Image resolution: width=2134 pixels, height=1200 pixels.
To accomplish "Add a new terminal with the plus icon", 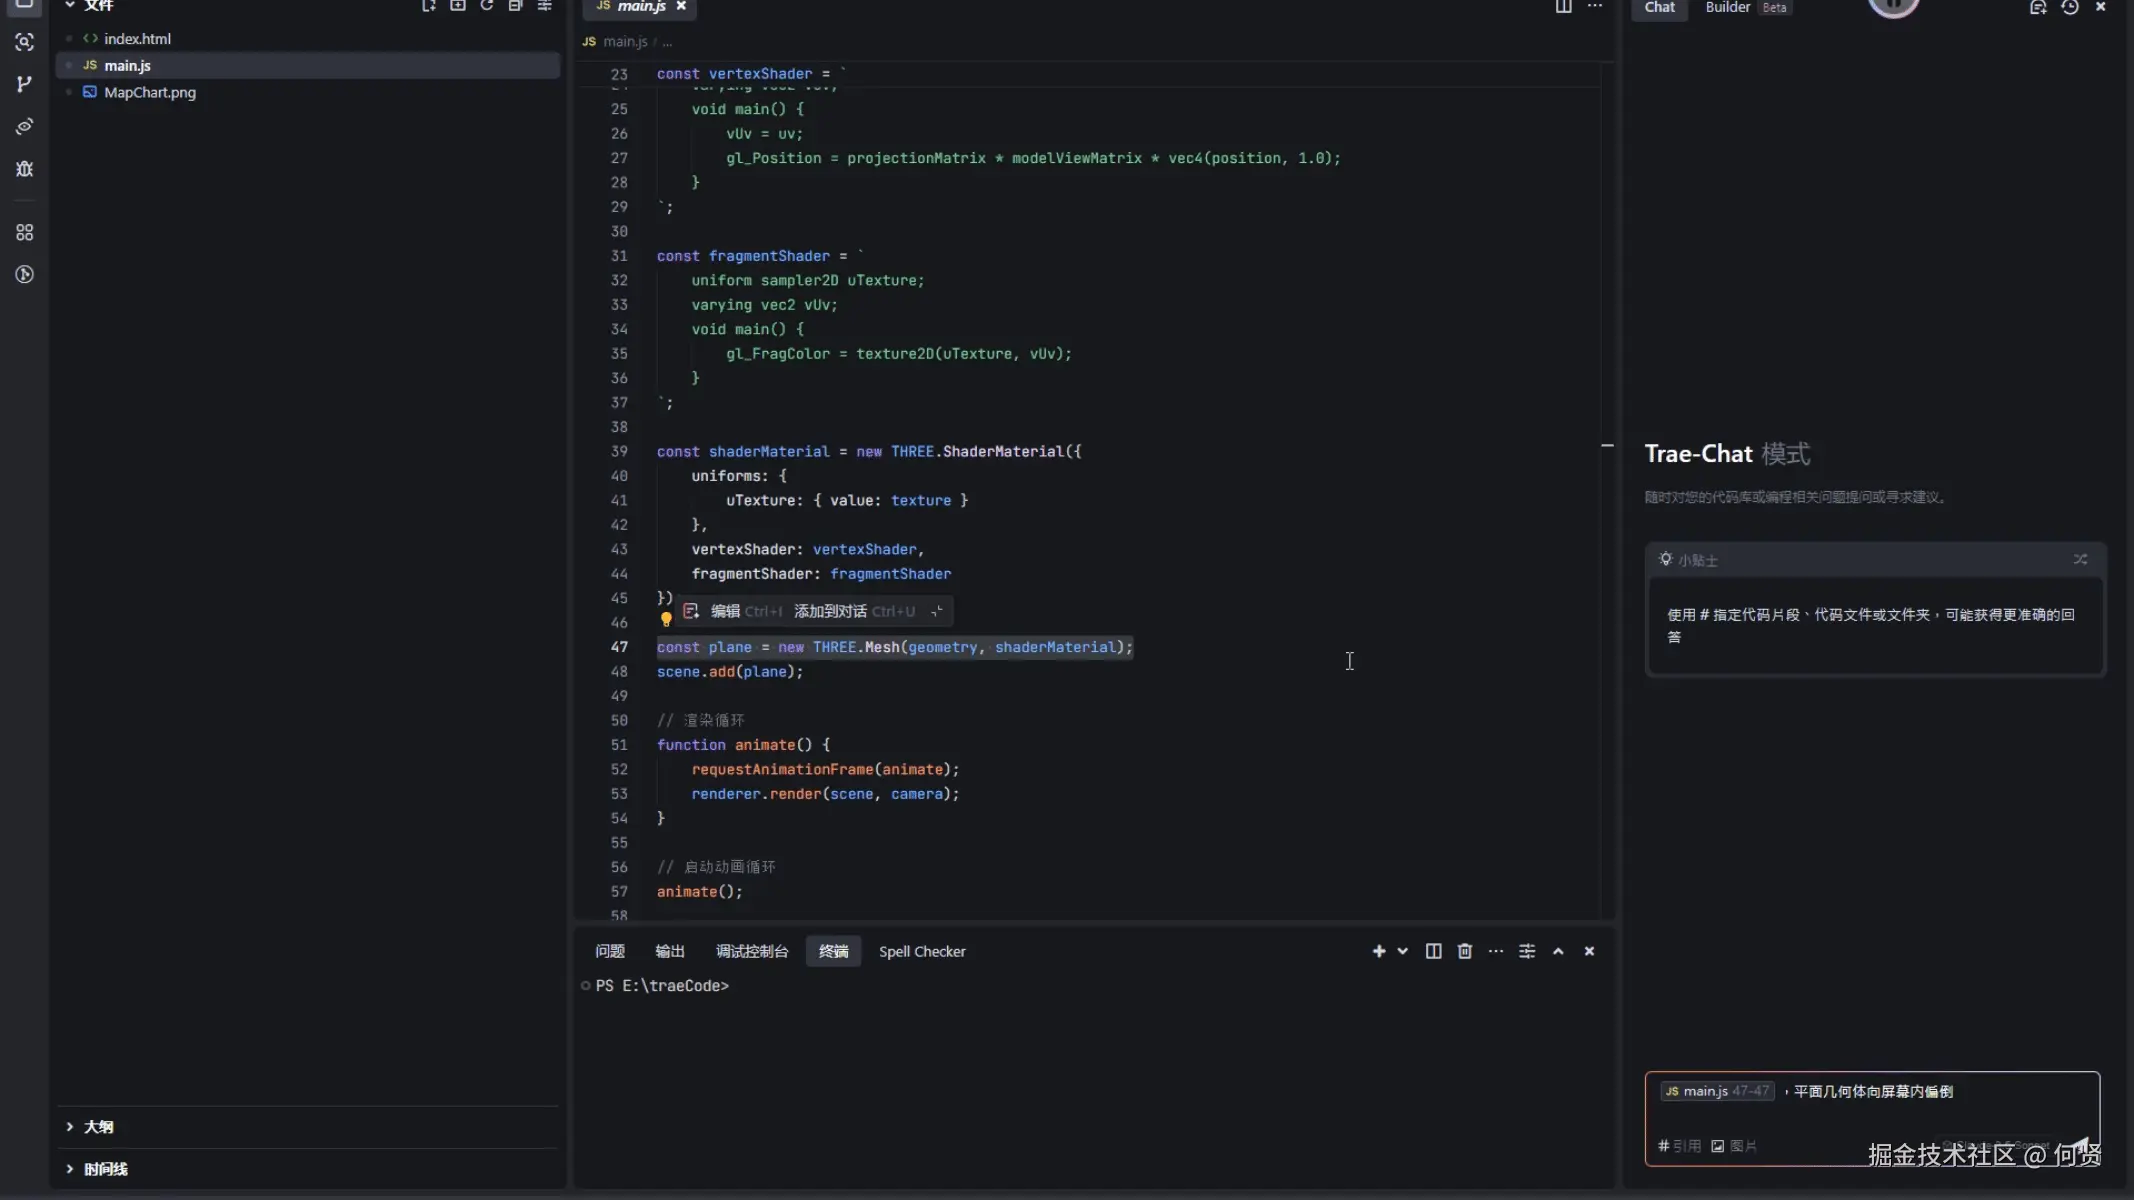I will [1378, 951].
